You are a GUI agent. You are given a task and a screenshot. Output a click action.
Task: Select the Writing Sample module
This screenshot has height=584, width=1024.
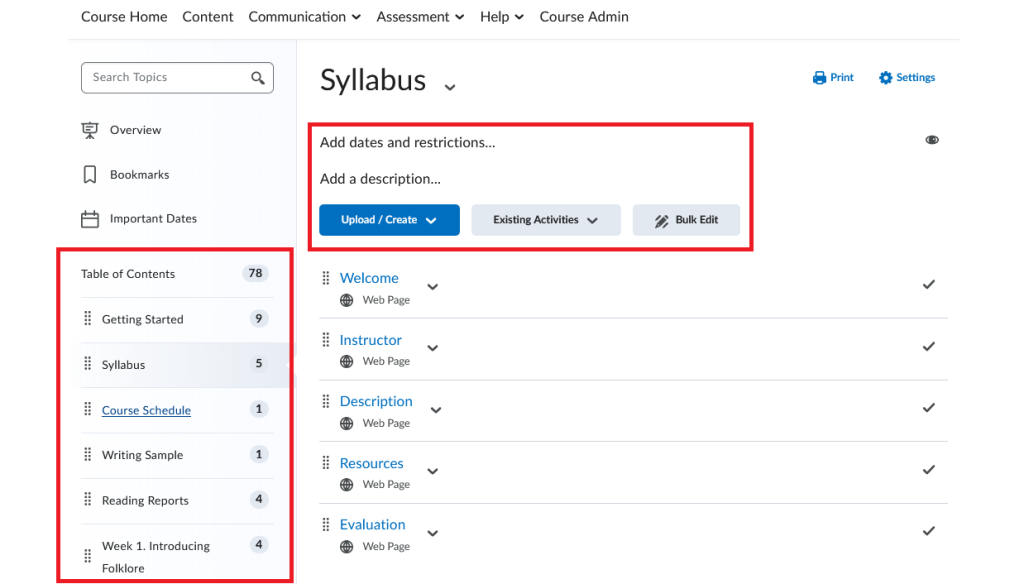142,455
